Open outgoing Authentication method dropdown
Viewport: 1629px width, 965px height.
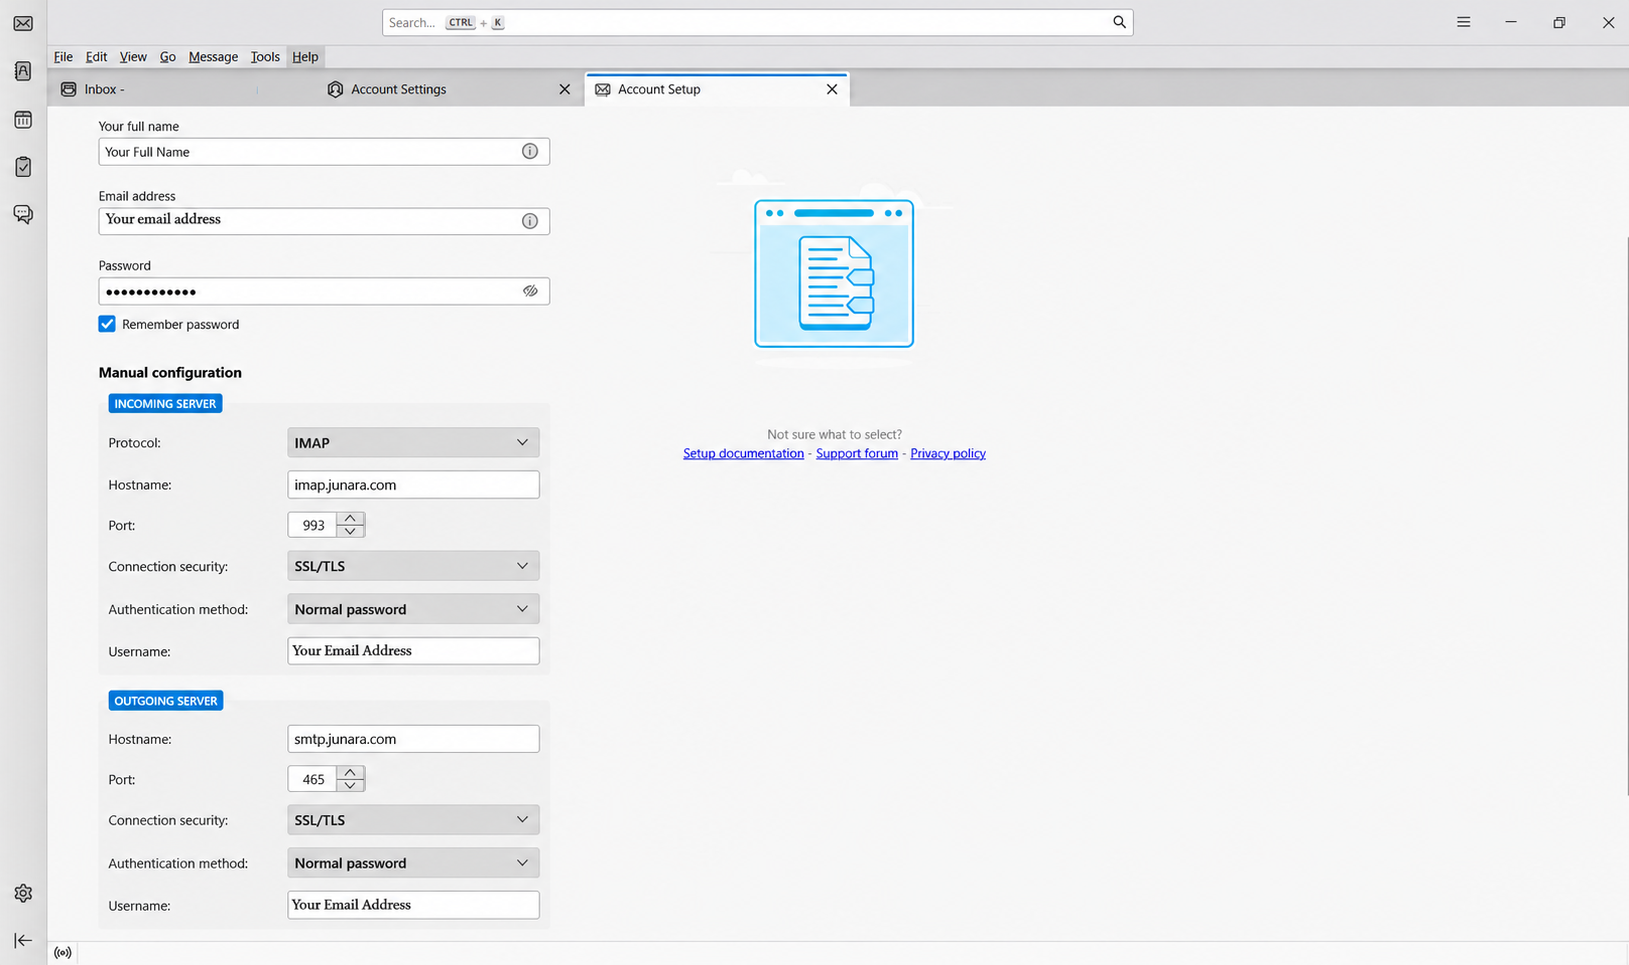(x=413, y=863)
